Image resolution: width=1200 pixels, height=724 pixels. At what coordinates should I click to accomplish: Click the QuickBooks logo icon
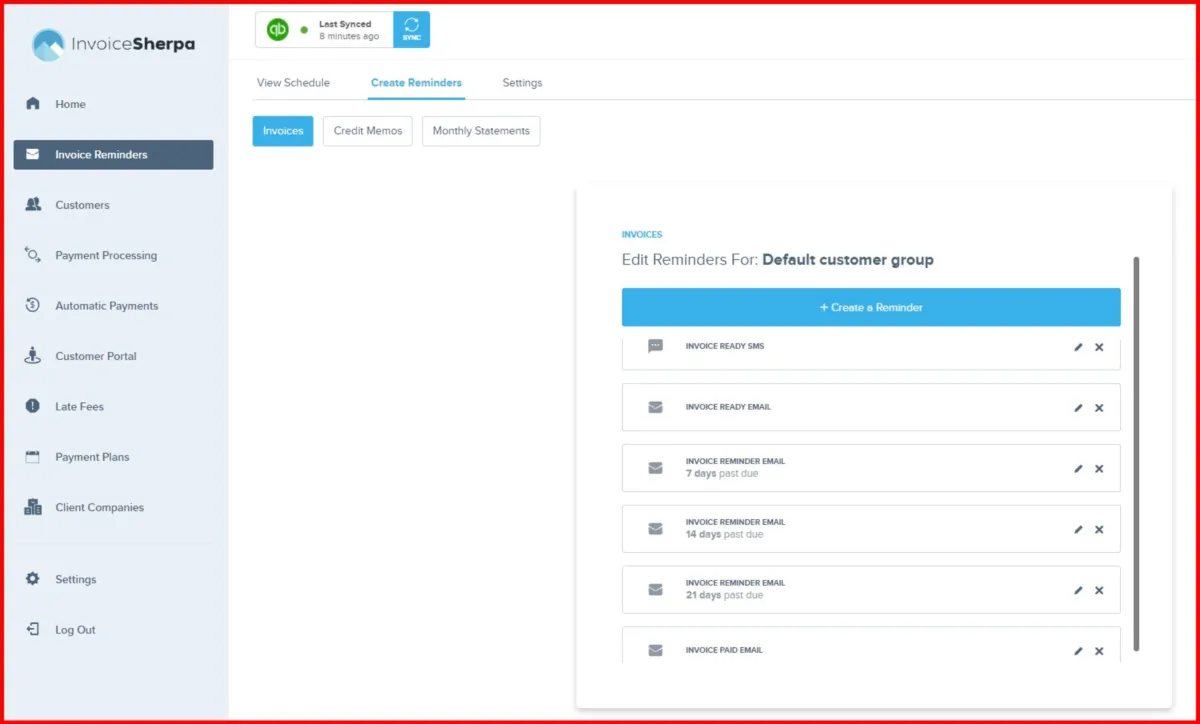pos(278,30)
